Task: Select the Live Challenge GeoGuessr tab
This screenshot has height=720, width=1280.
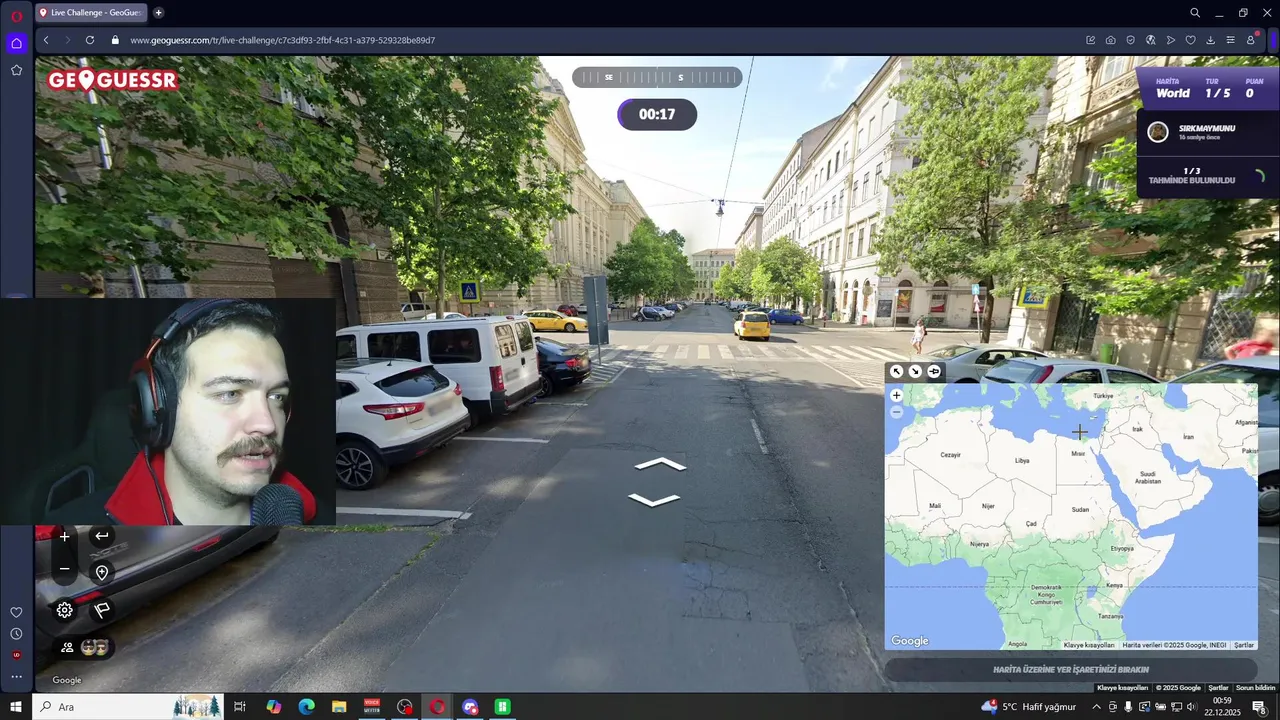Action: tap(92, 12)
